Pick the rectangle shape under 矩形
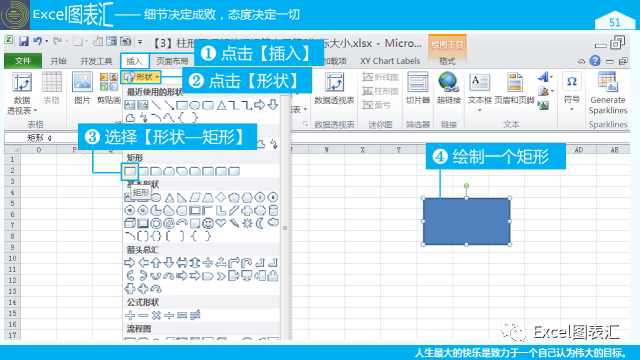The height and width of the screenshot is (360, 640). pyautogui.click(x=130, y=171)
